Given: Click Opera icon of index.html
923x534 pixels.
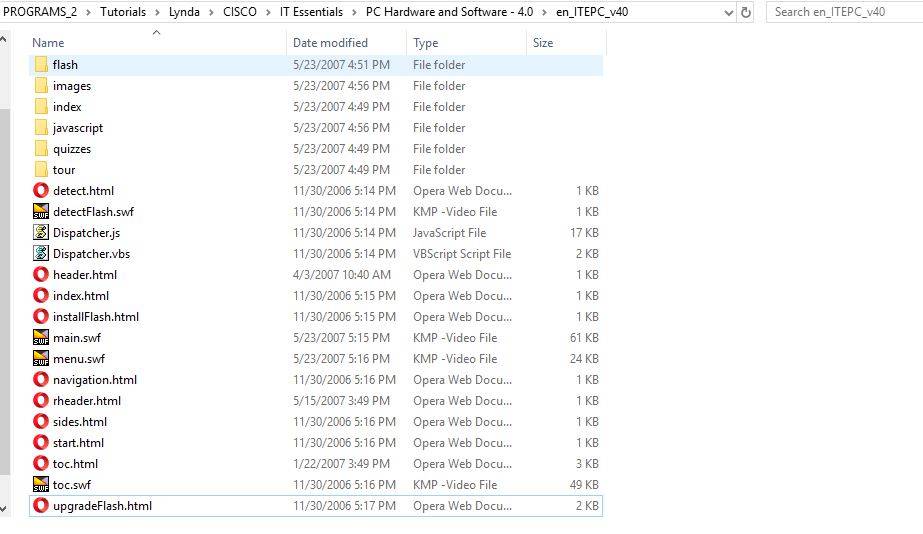Looking at the screenshot, I should tap(41, 296).
